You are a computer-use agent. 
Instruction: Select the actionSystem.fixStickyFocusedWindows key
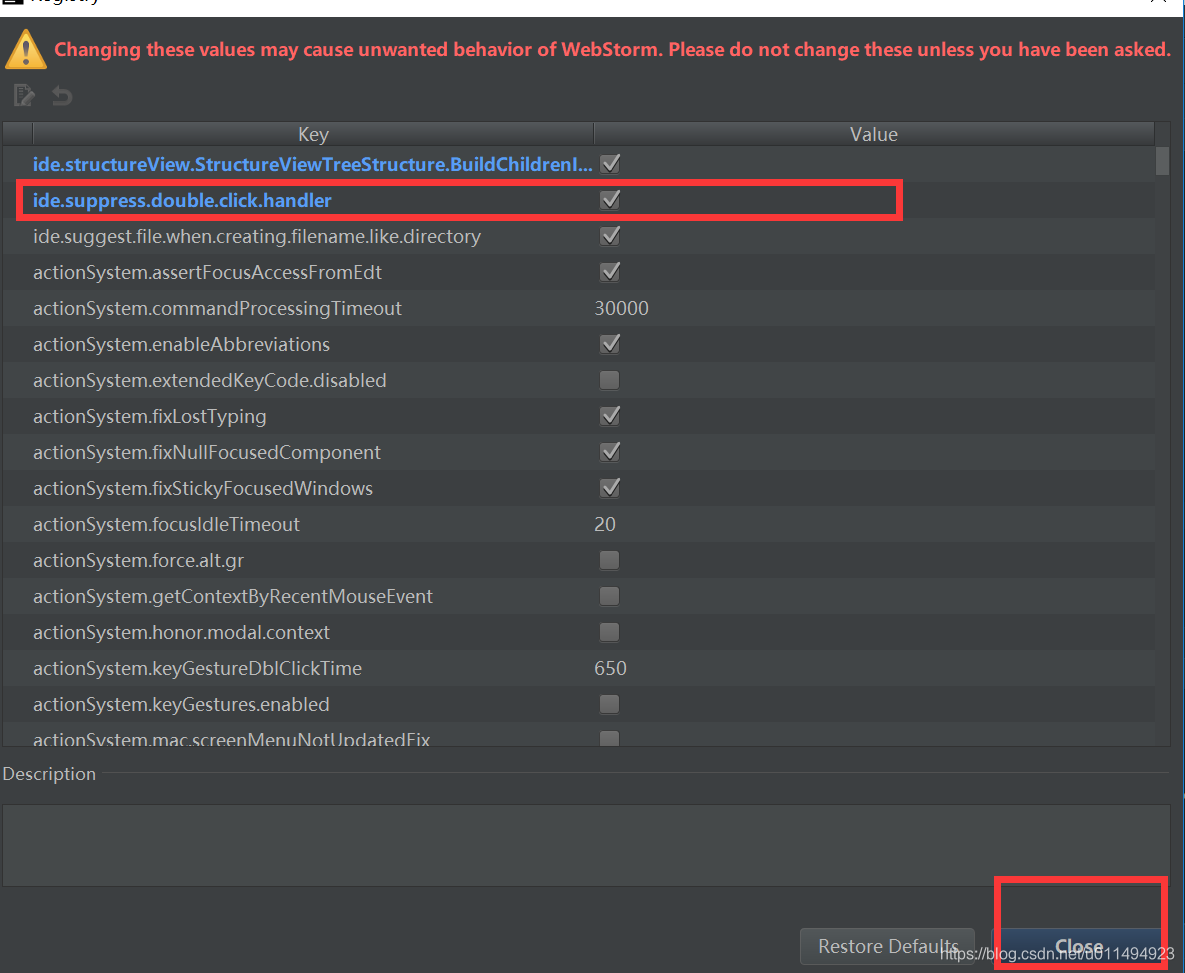(203, 488)
